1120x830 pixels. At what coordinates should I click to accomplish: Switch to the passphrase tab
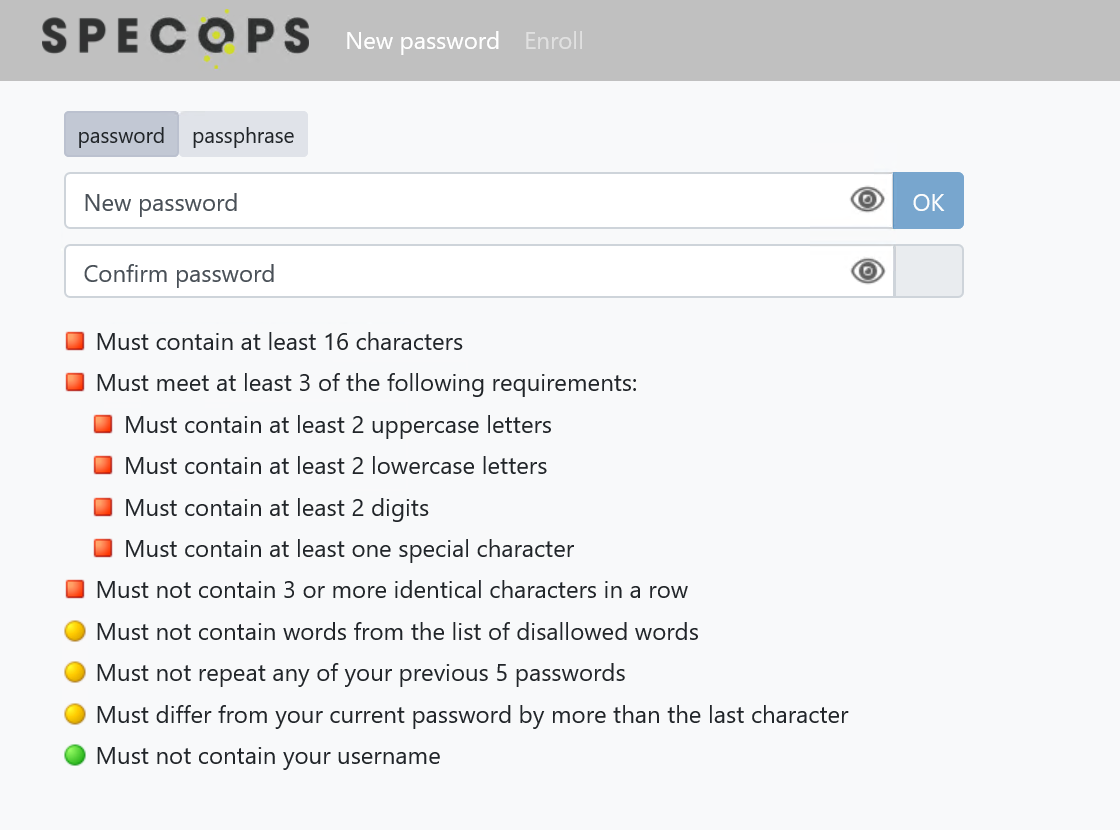[243, 134]
